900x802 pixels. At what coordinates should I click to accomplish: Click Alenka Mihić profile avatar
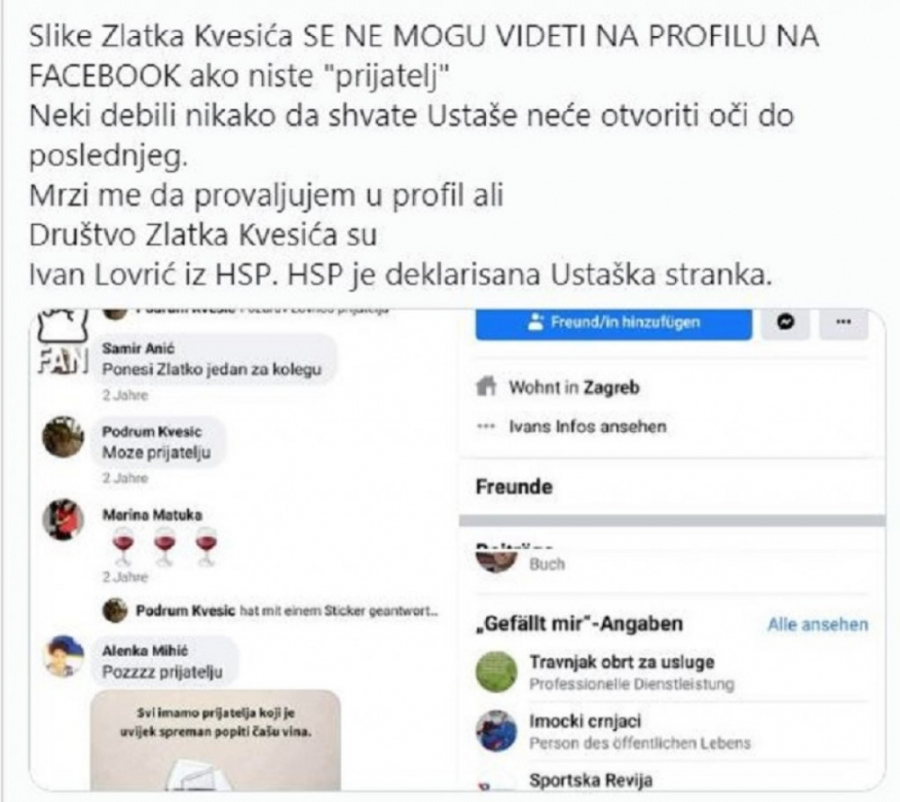[x=63, y=656]
